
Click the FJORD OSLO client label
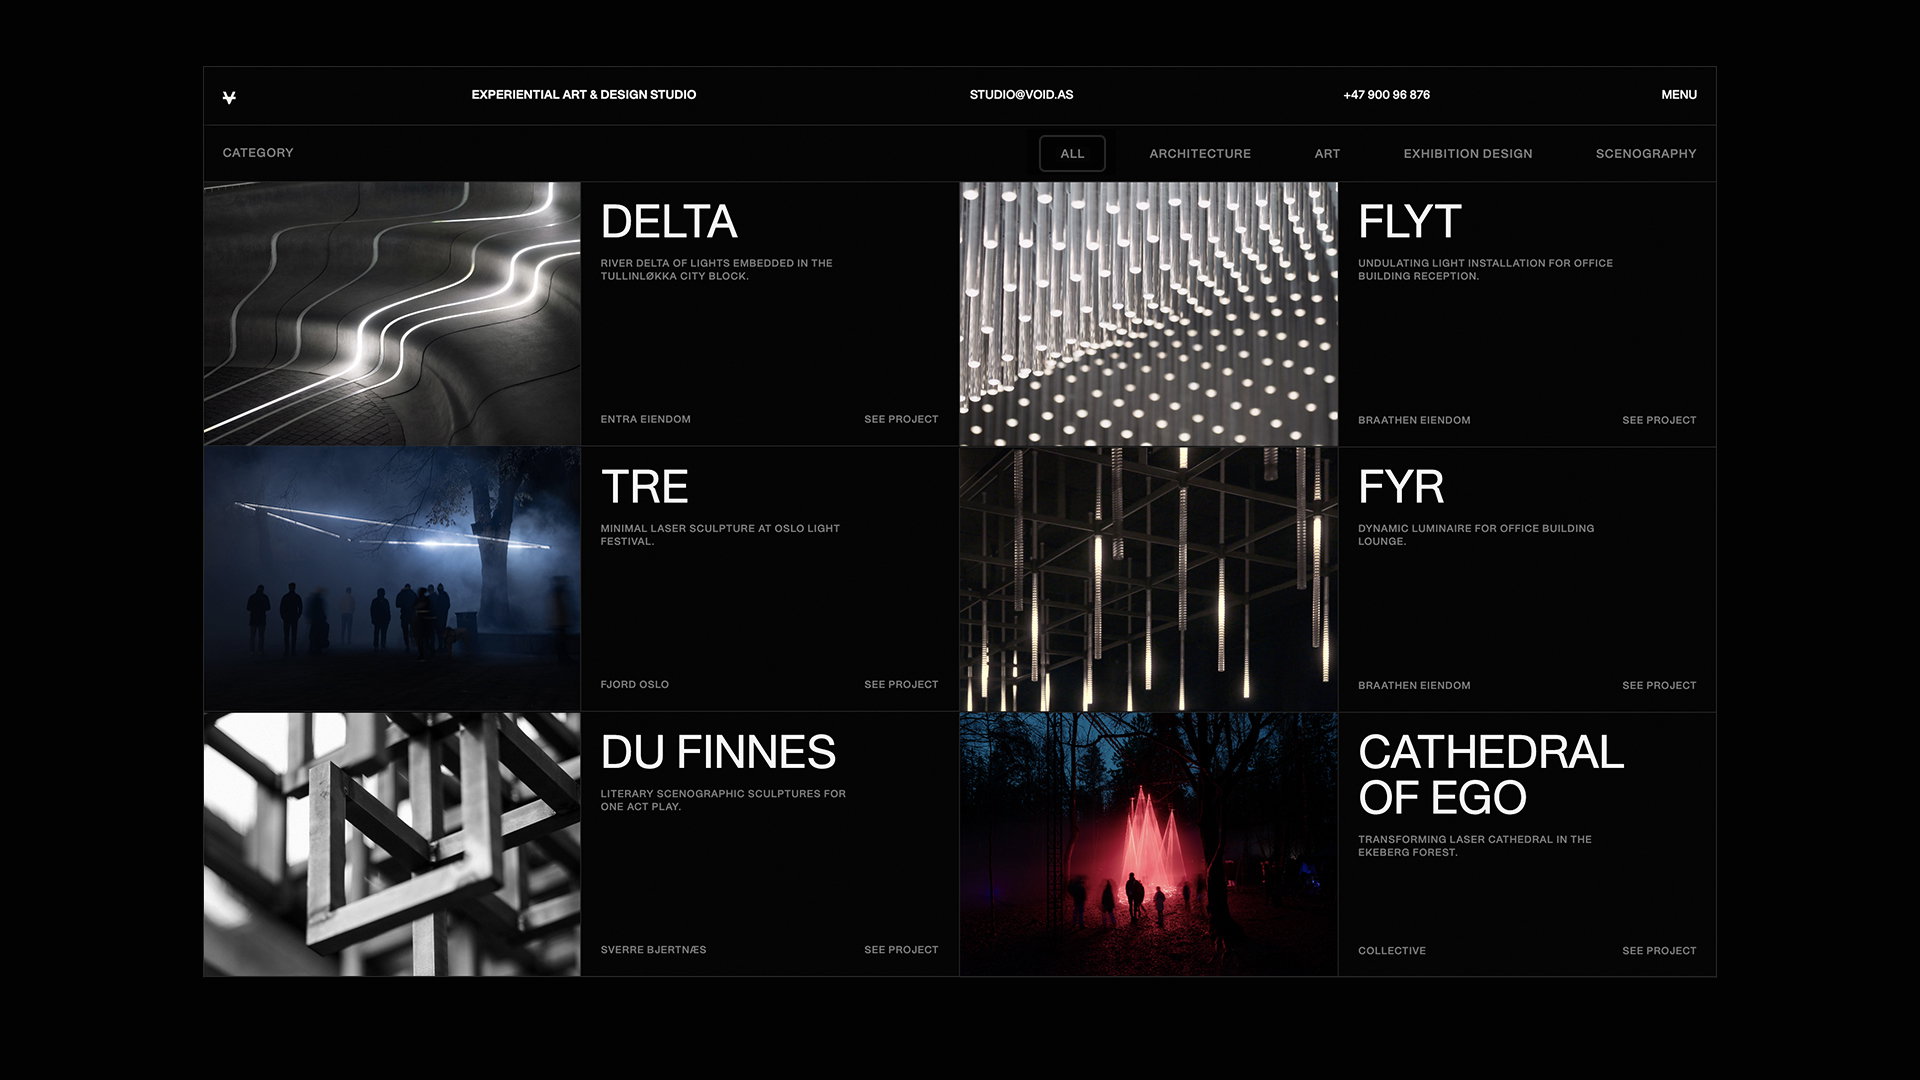click(x=634, y=685)
